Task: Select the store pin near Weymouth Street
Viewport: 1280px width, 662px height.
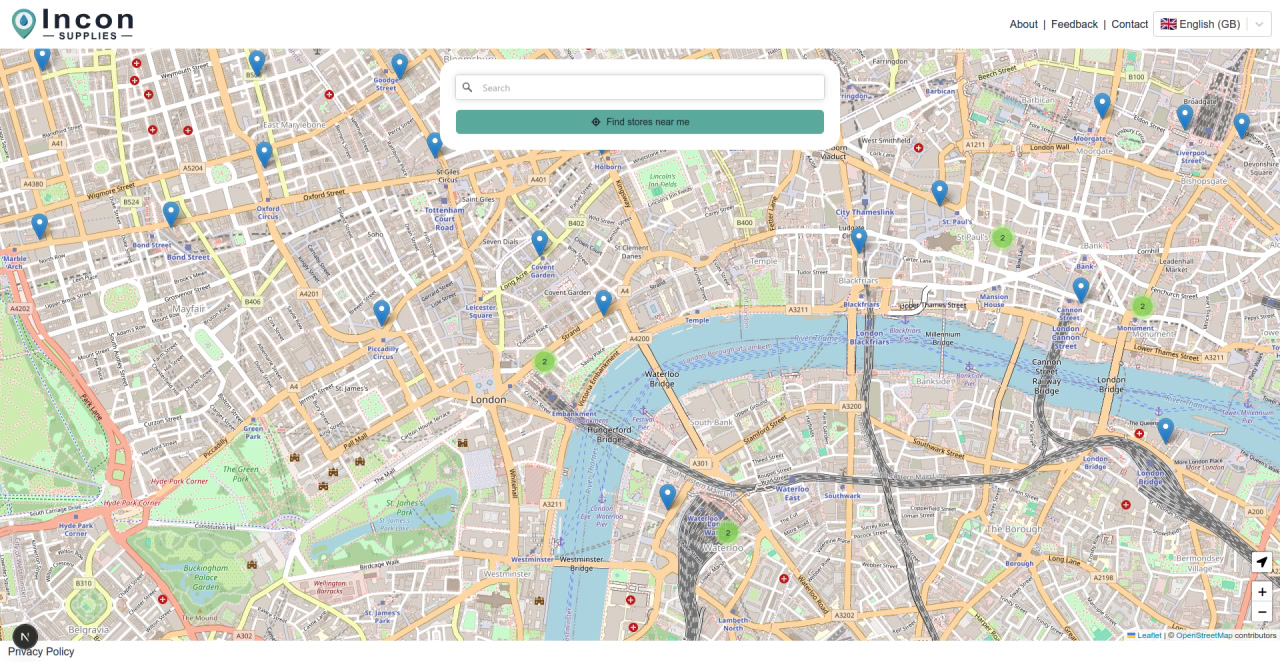Action: pyautogui.click(x=257, y=64)
